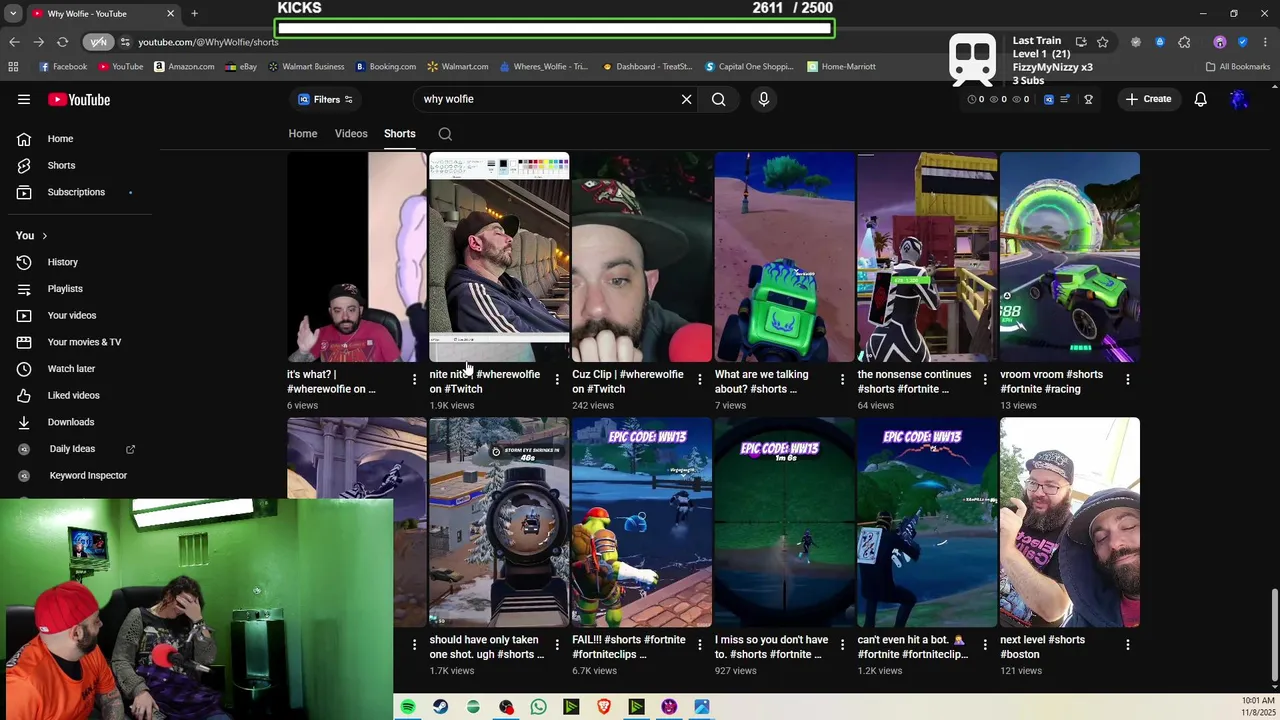This screenshot has height=720, width=1280.
Task: Open the vidIQ list icon with dot
Action: pyautogui.click(x=1065, y=99)
